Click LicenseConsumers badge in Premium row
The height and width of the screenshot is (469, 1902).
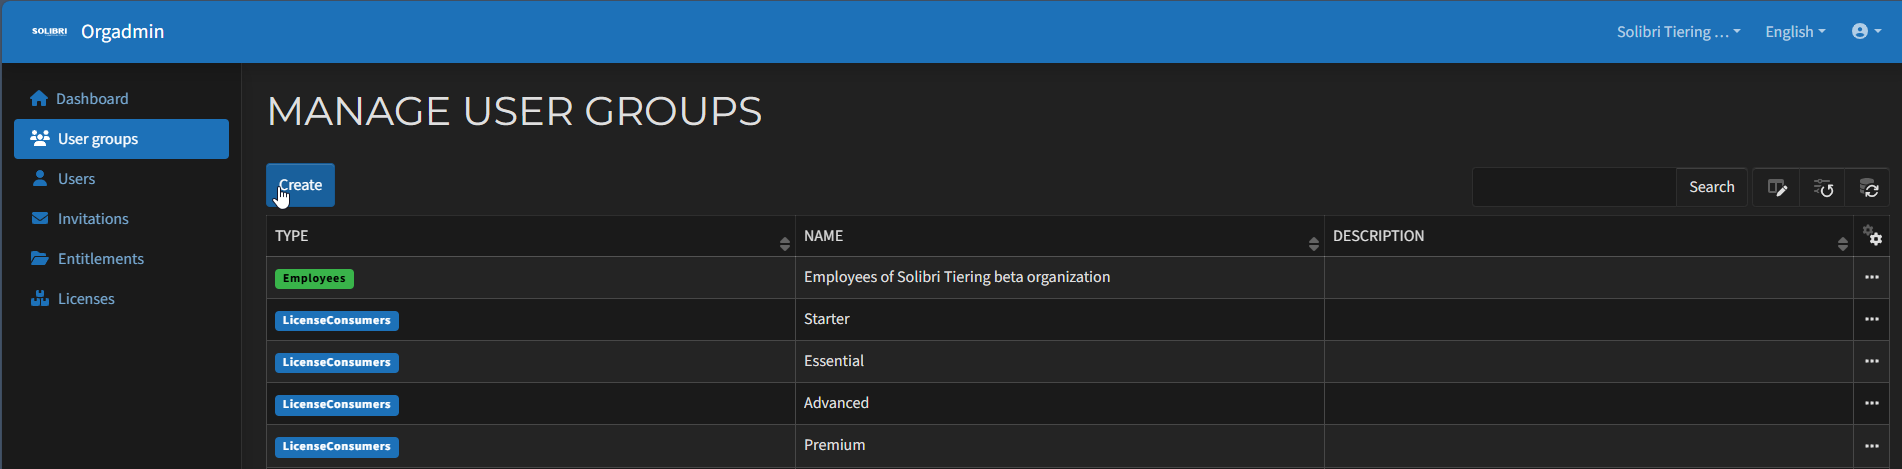[337, 447]
